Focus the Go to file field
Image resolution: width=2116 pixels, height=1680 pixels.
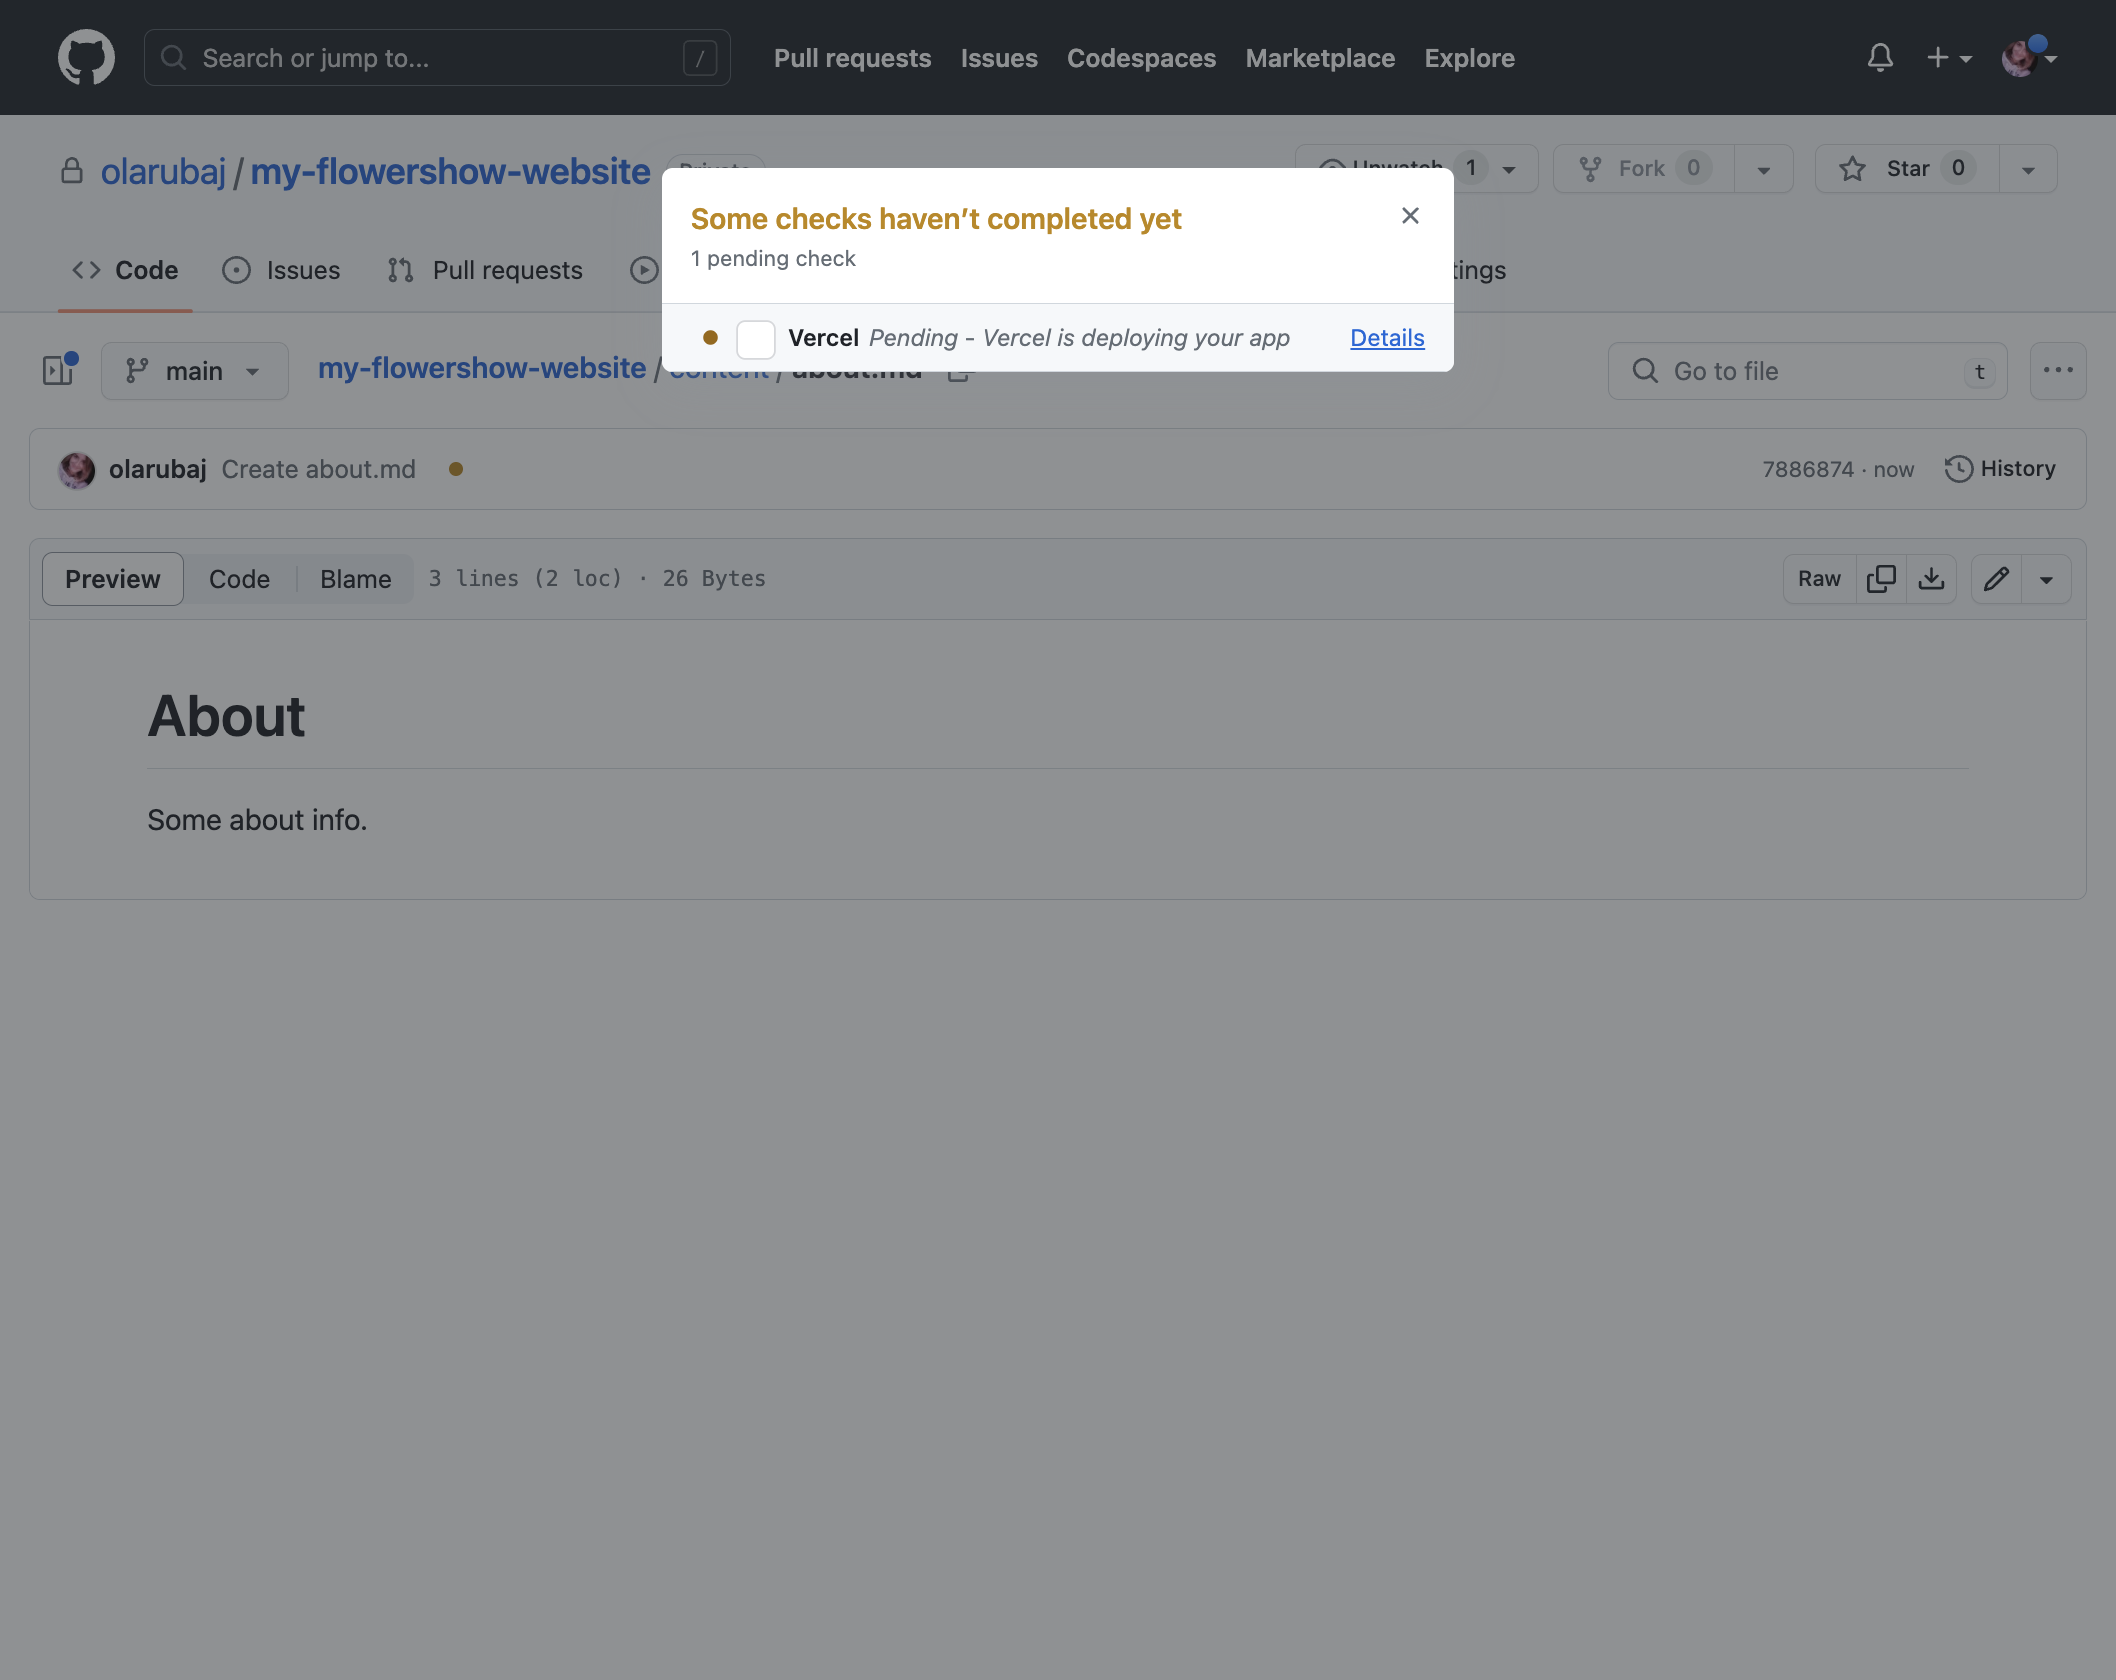[1808, 371]
